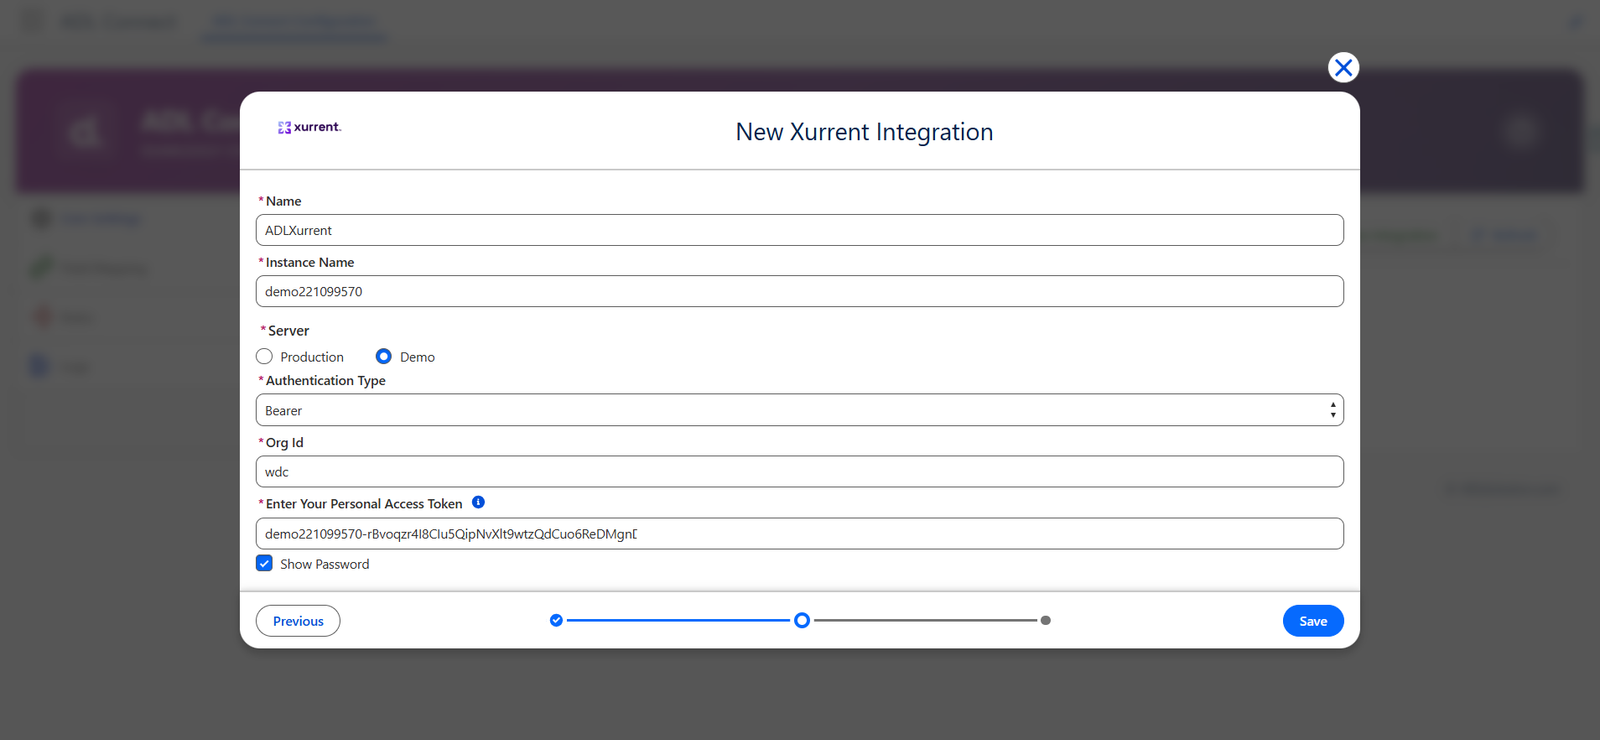
Task: Untick the Show Password checkbox
Action: pyautogui.click(x=264, y=563)
